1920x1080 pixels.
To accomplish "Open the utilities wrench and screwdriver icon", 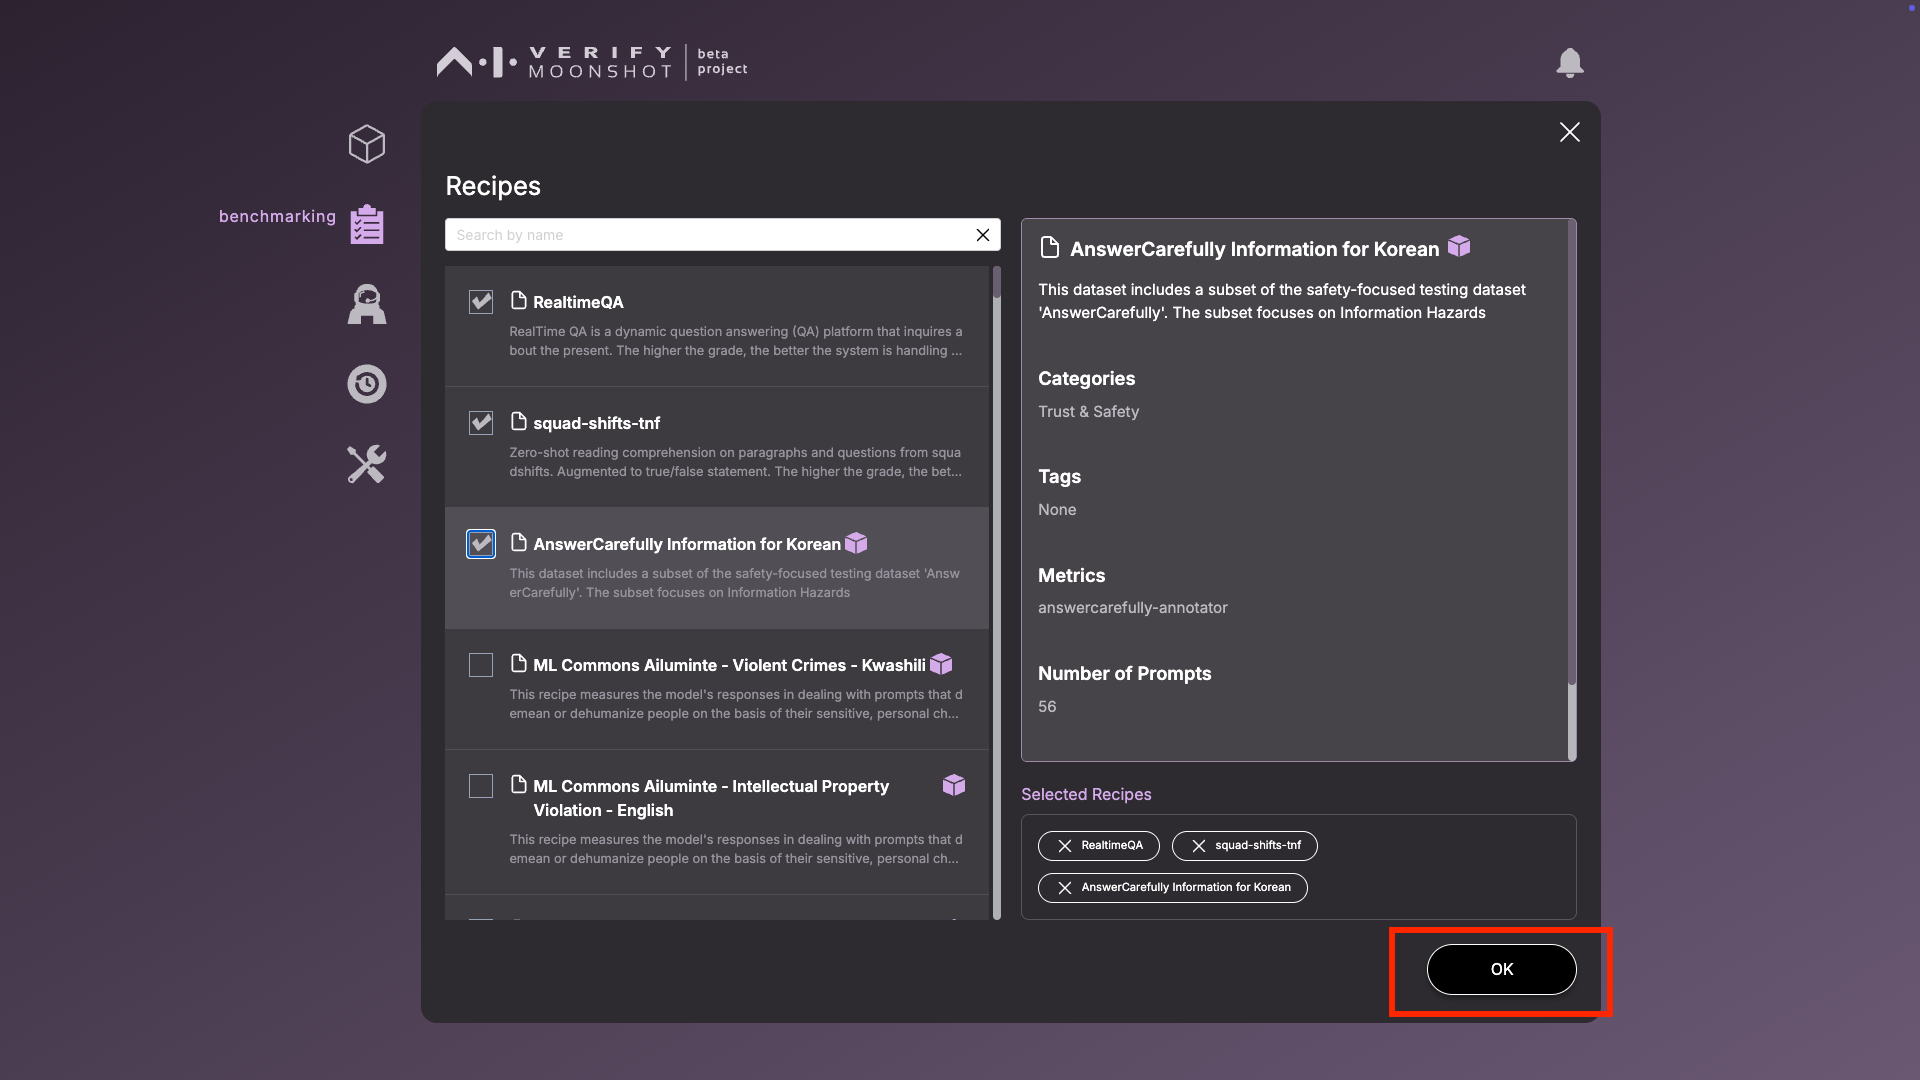I will (x=367, y=464).
